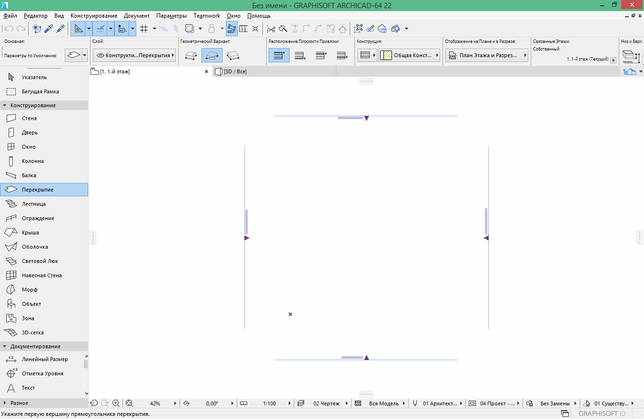Viewport: 644px width, 419px height.
Task: Select the Лестница stair tool
Action: pos(44,204)
